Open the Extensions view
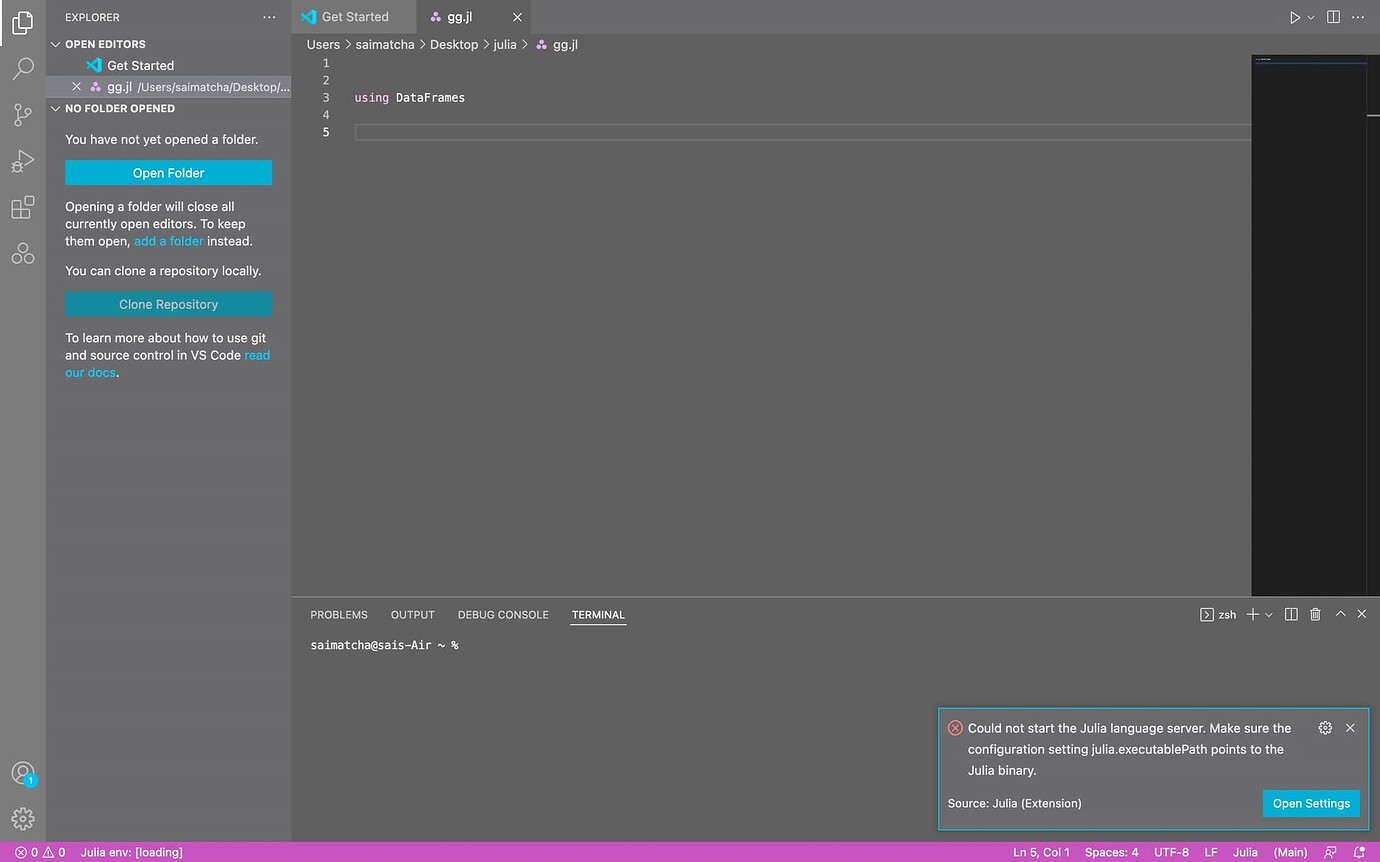The image size is (1380, 862). (23, 207)
